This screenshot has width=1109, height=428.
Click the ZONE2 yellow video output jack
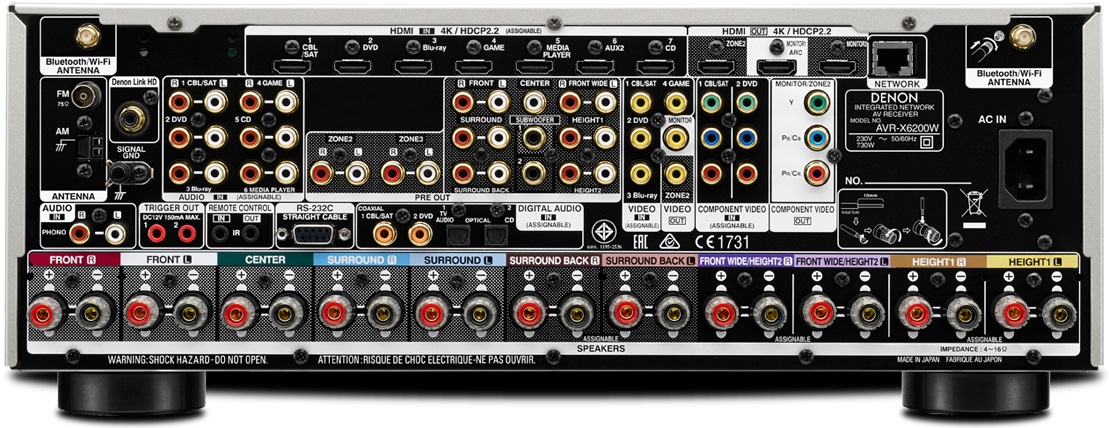(x=675, y=172)
